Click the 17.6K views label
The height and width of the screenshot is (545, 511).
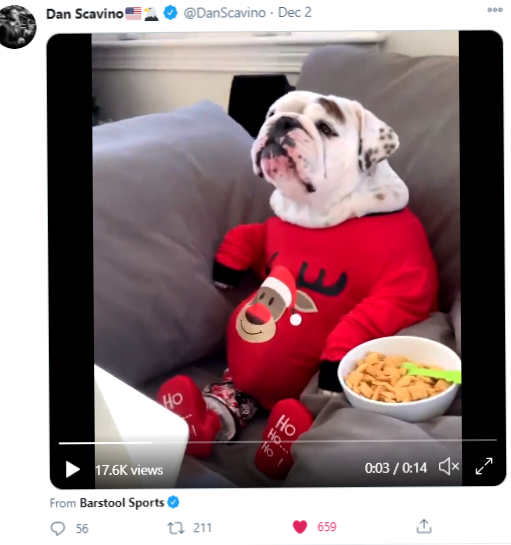pos(129,470)
